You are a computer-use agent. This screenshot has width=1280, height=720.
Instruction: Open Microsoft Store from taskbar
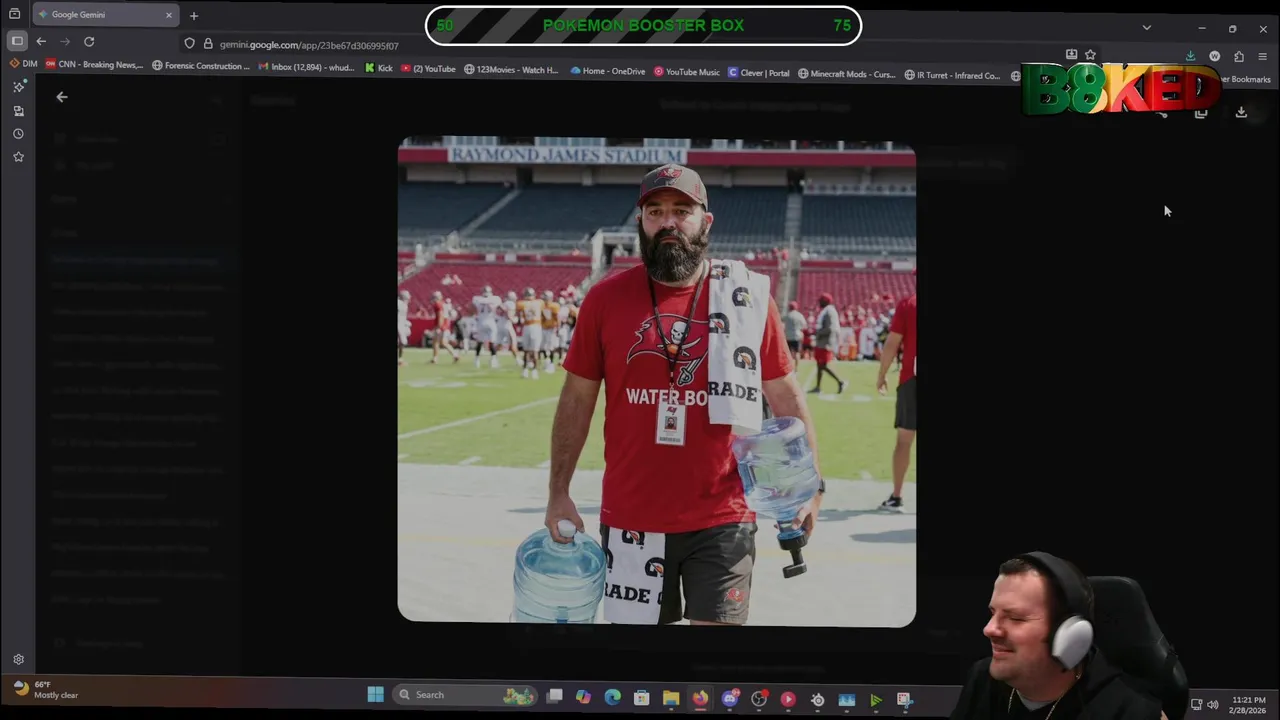pyautogui.click(x=641, y=698)
